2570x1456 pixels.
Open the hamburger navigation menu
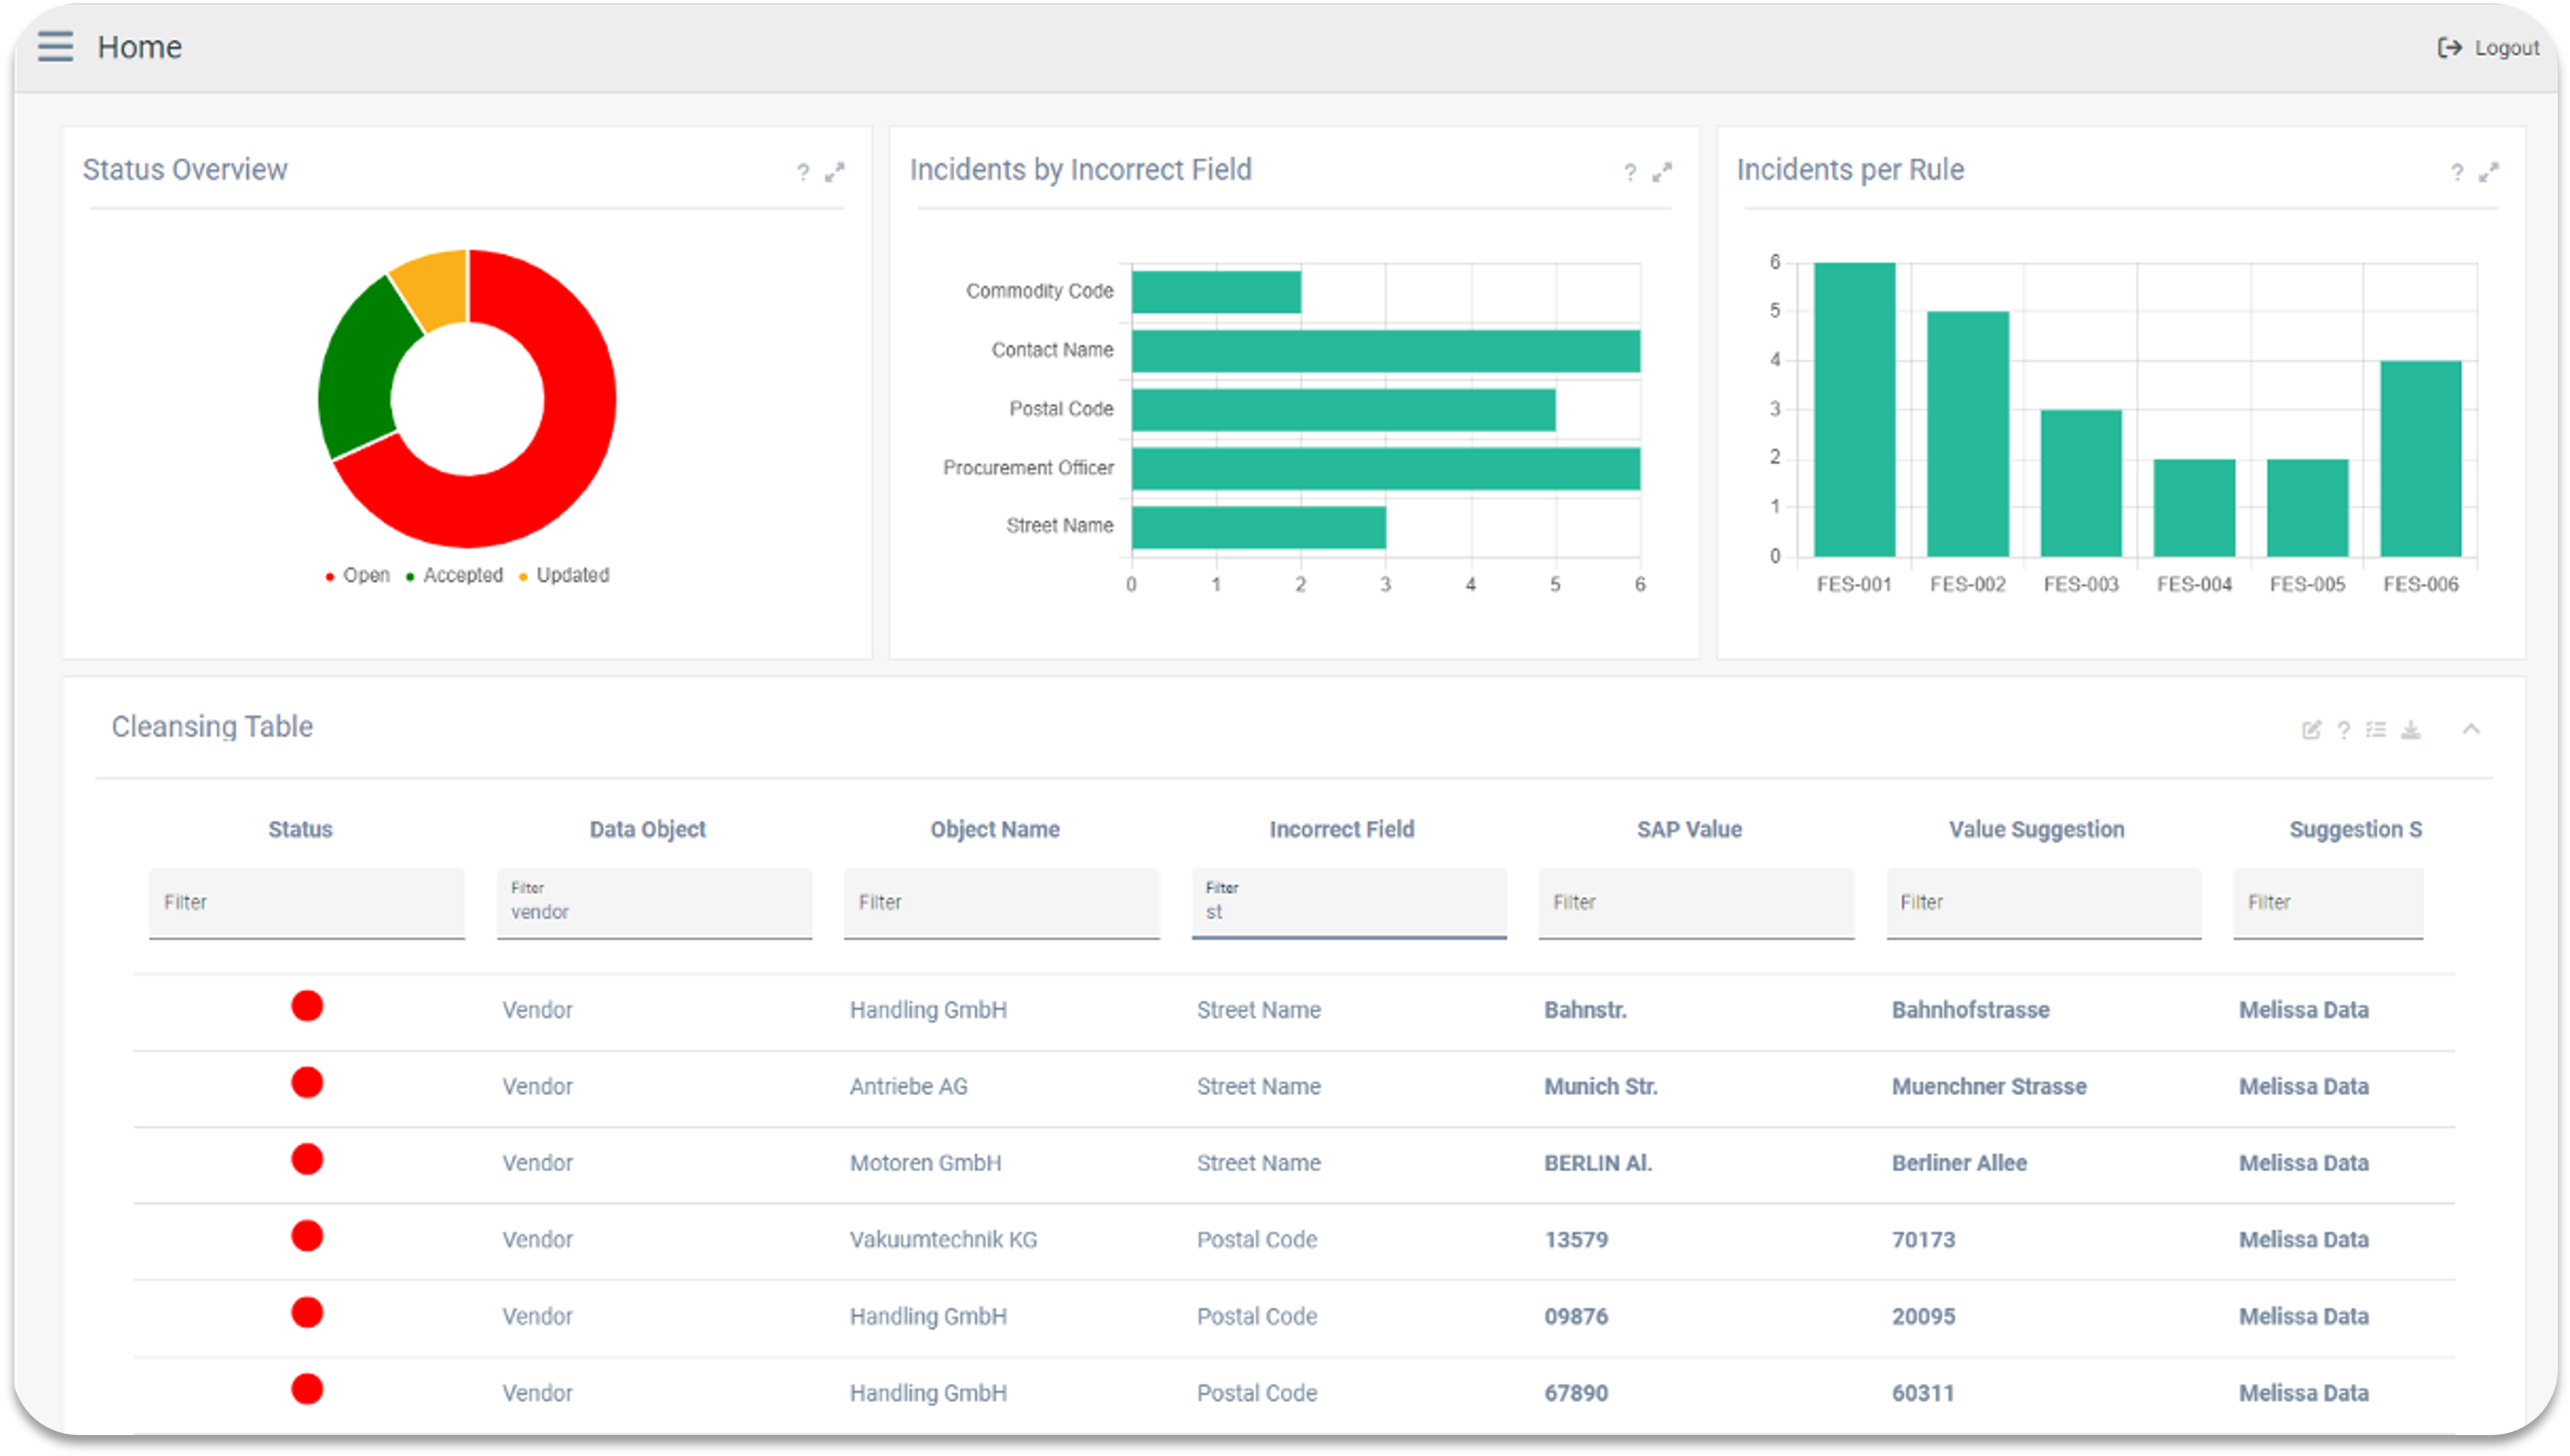tap(55, 46)
